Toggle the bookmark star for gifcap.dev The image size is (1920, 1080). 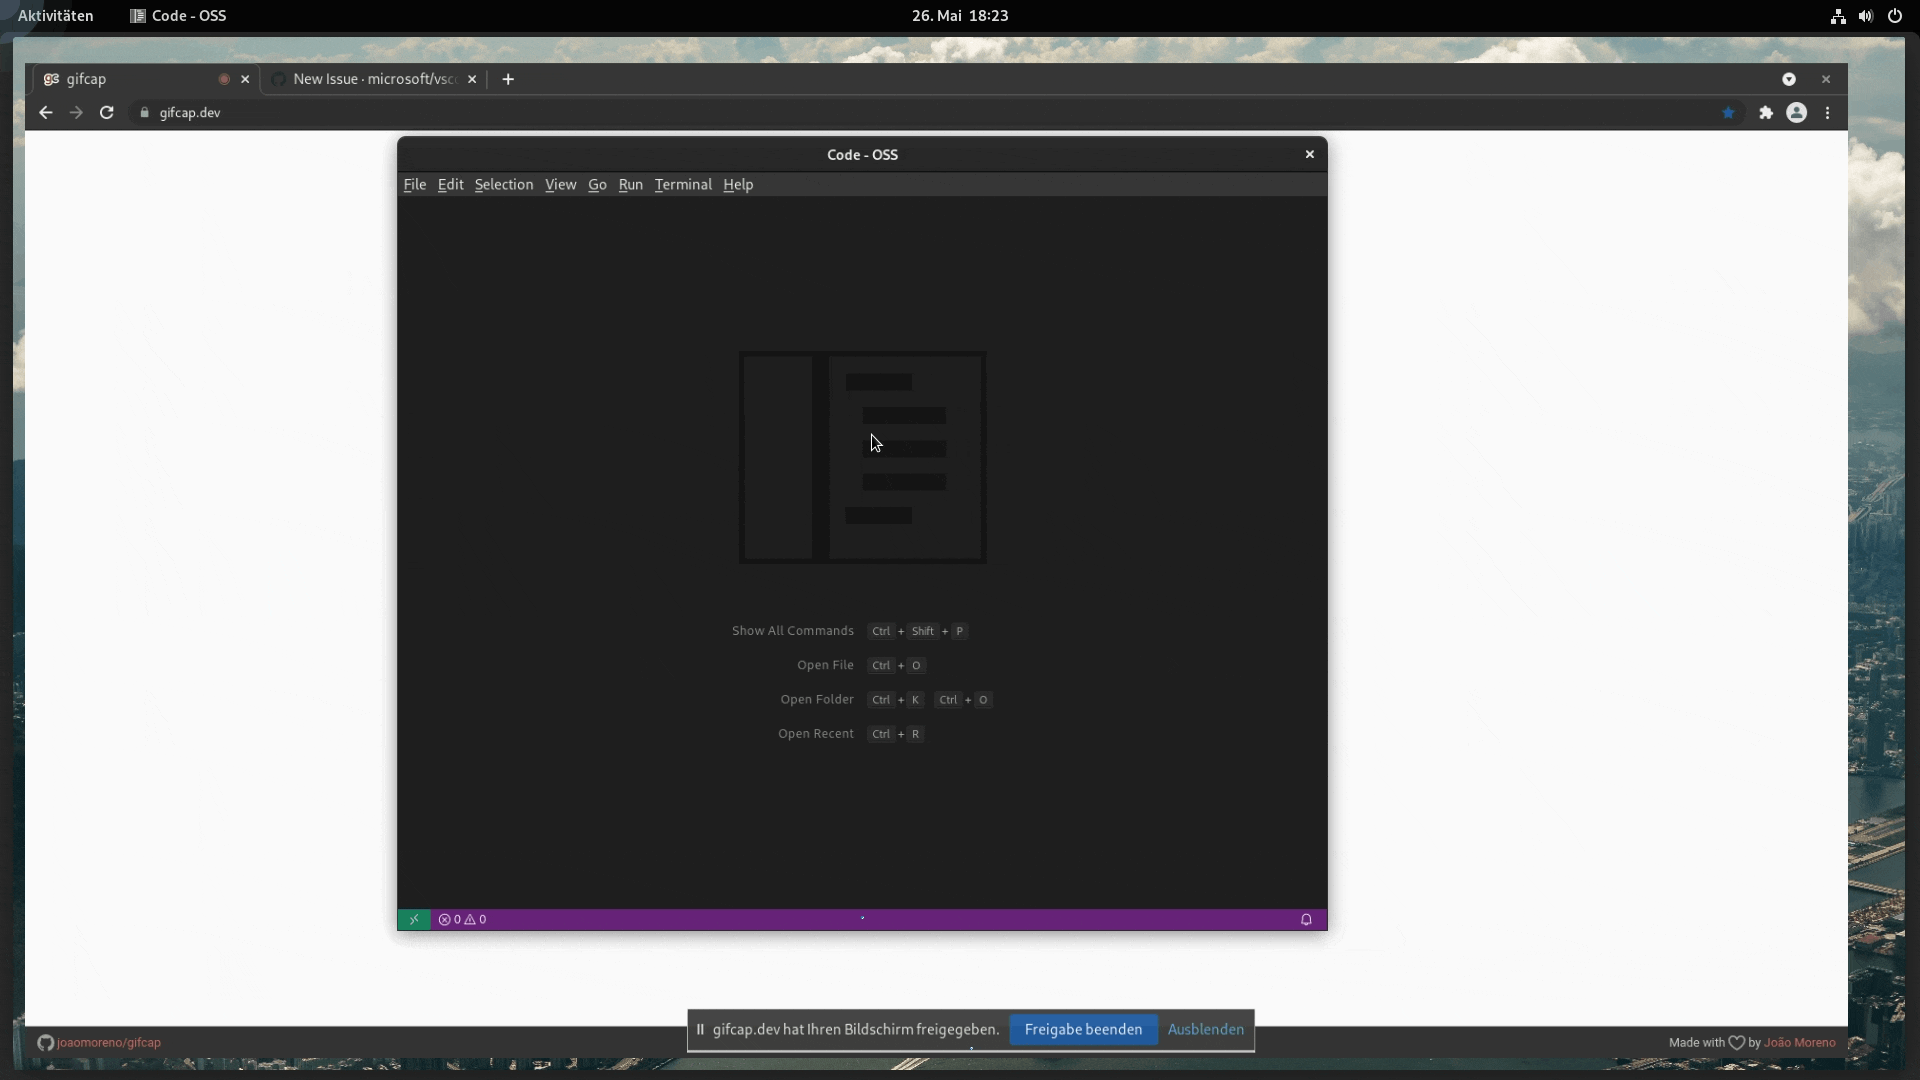pos(1729,112)
